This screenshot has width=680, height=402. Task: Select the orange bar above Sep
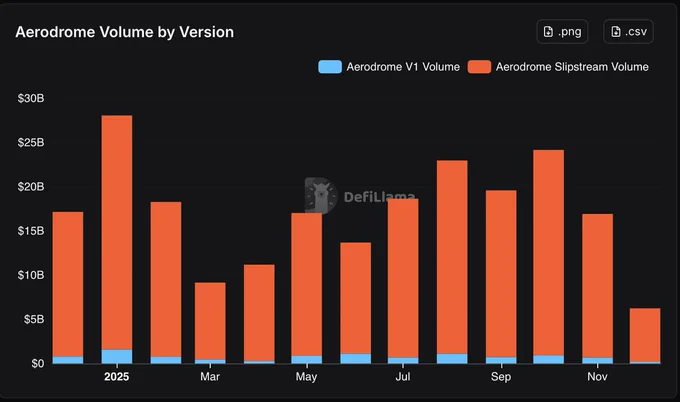501,274
